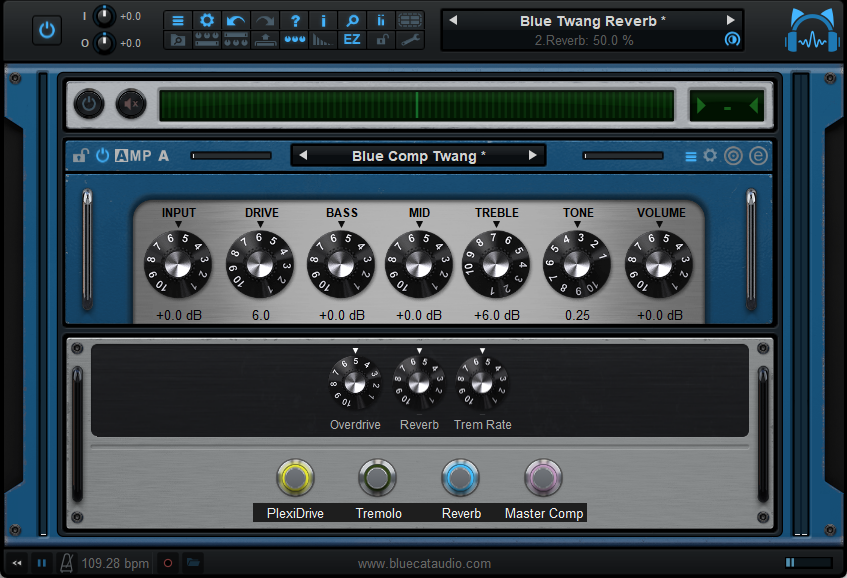The height and width of the screenshot is (578, 847).
Task: Toggle the Reverb footswitch
Action: [x=460, y=478]
